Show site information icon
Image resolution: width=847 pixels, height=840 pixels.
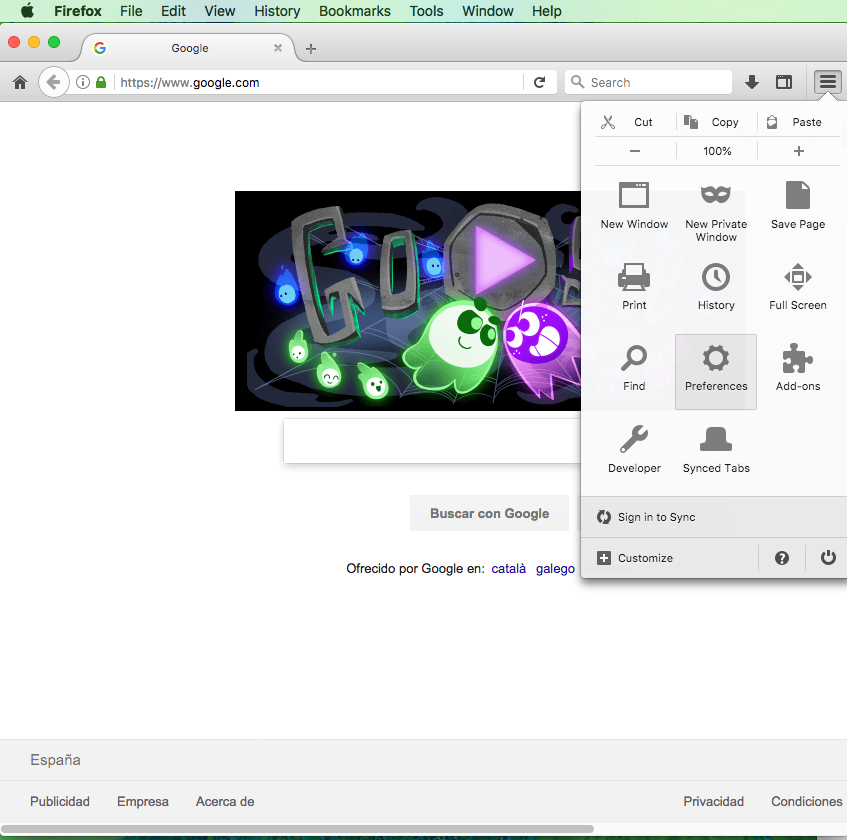pos(83,82)
